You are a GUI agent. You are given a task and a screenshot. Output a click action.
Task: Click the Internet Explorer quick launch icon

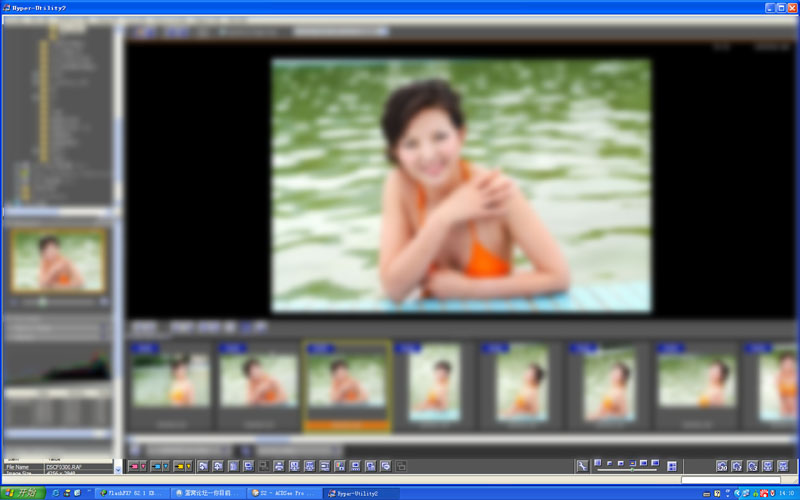(56, 493)
